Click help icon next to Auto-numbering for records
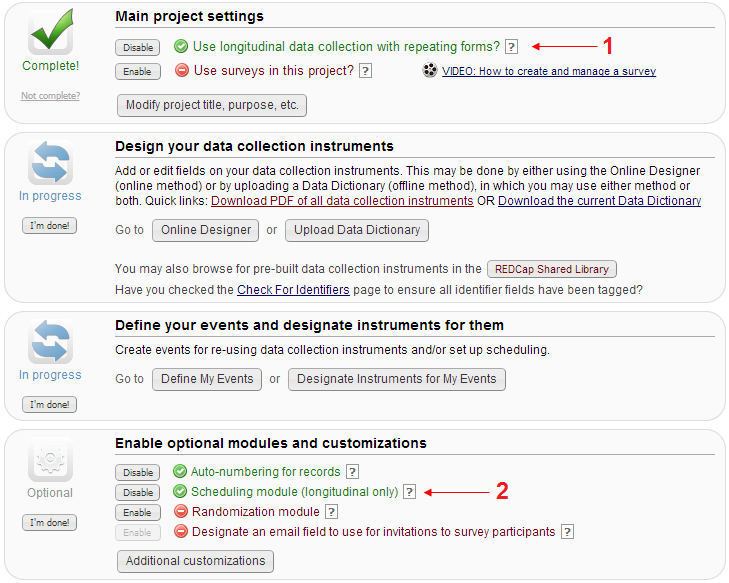This screenshot has height=583, width=729. pyautogui.click(x=352, y=472)
